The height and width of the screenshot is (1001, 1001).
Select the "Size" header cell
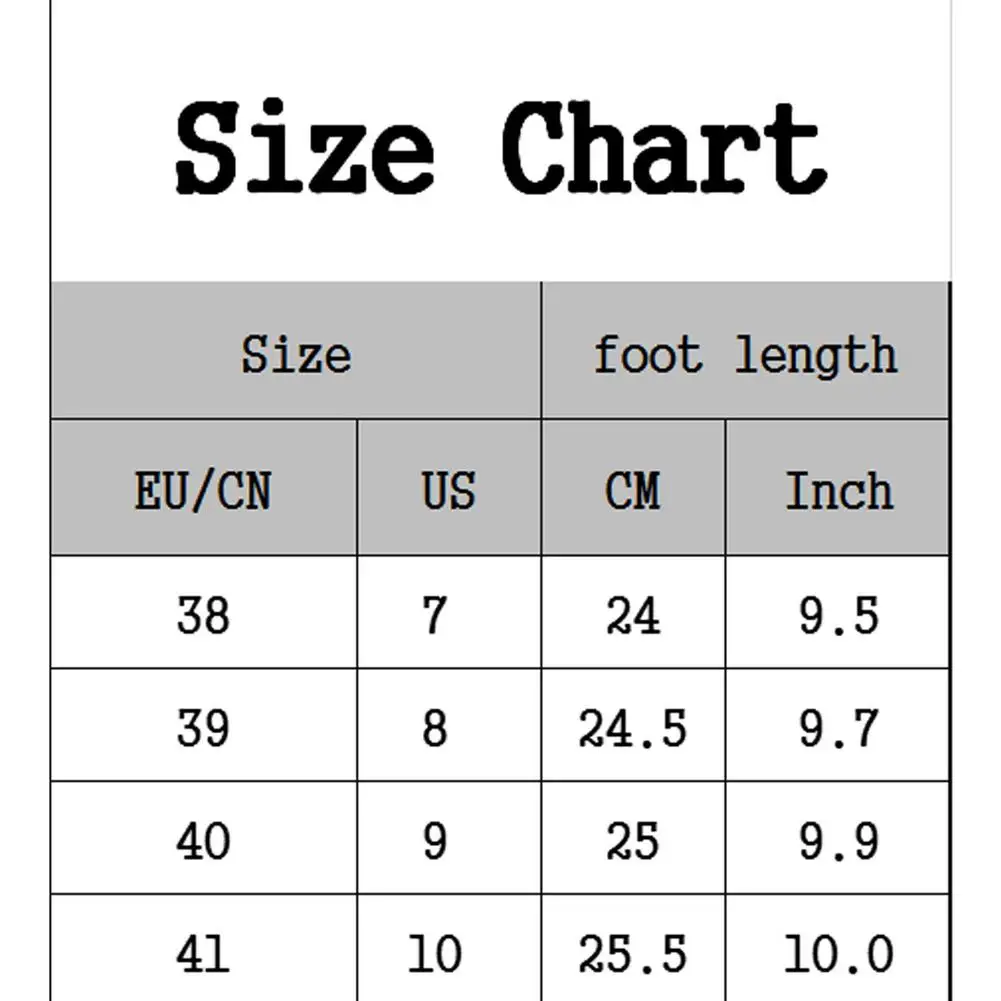click(296, 354)
